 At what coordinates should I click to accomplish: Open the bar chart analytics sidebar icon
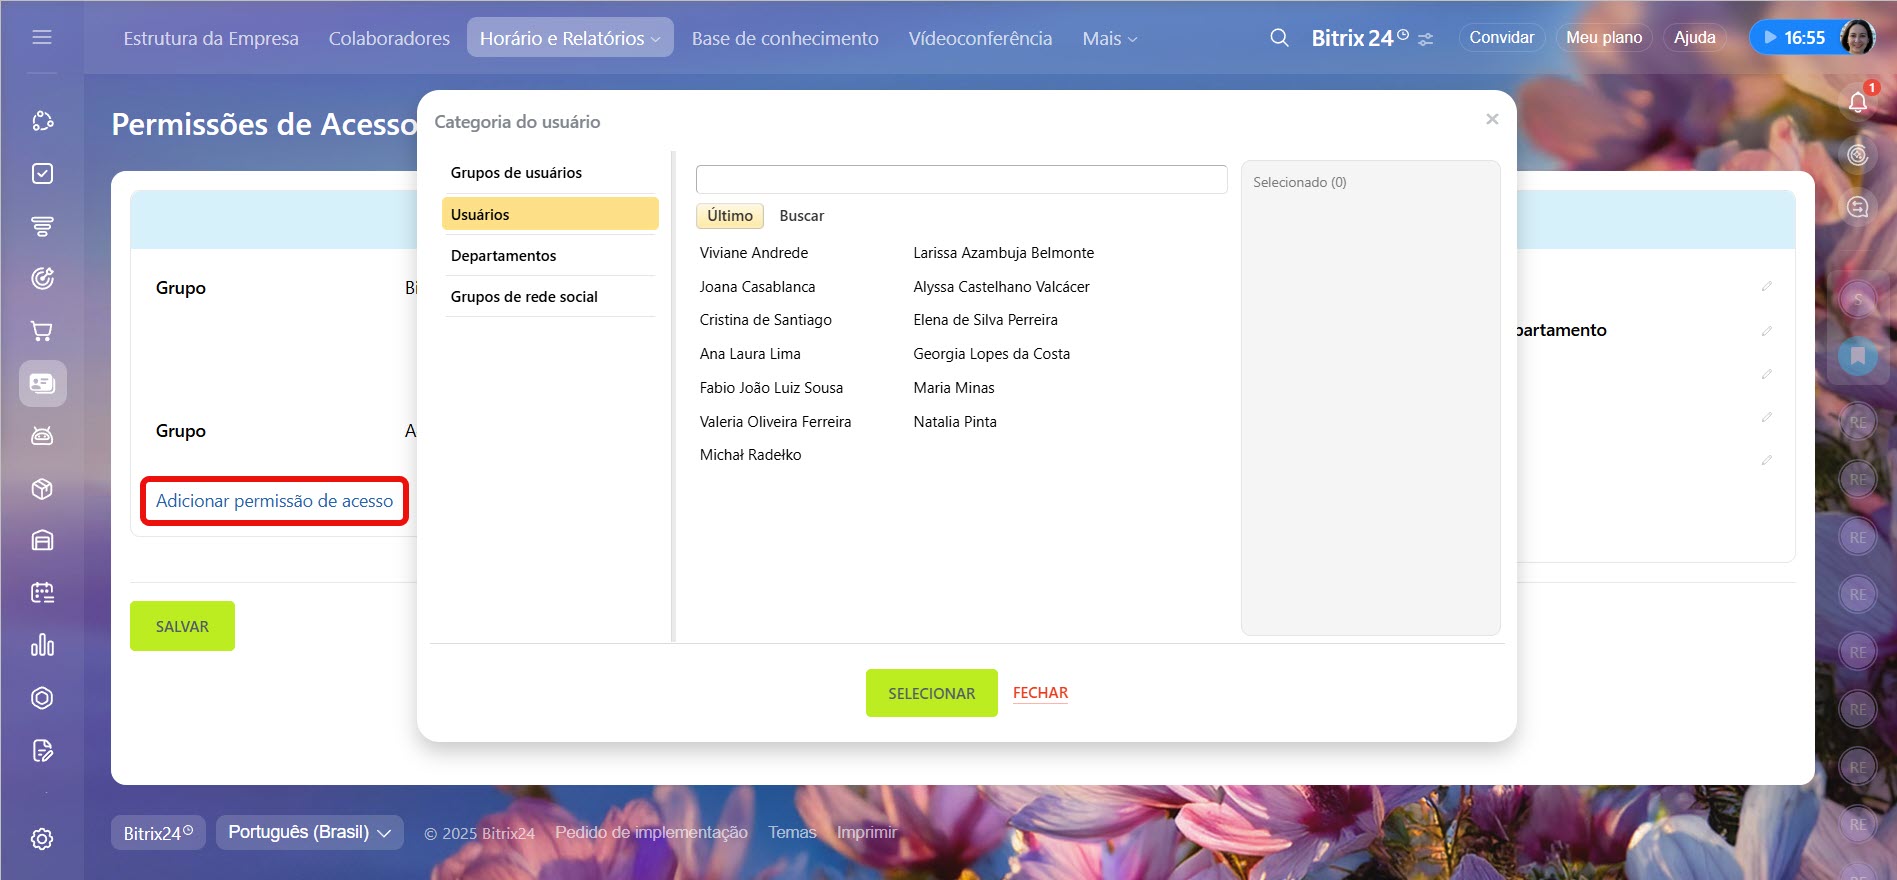[42, 645]
